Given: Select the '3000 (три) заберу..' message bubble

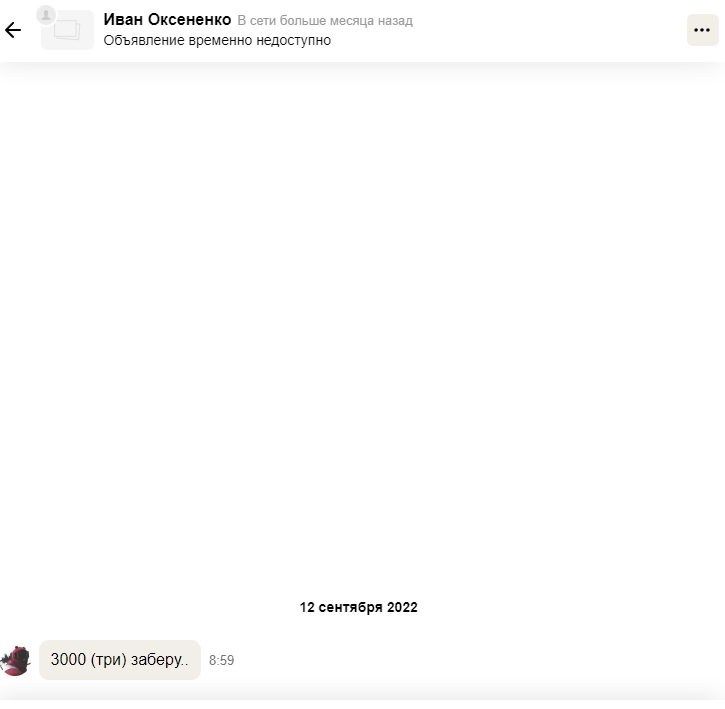Looking at the screenshot, I should pos(120,660).
